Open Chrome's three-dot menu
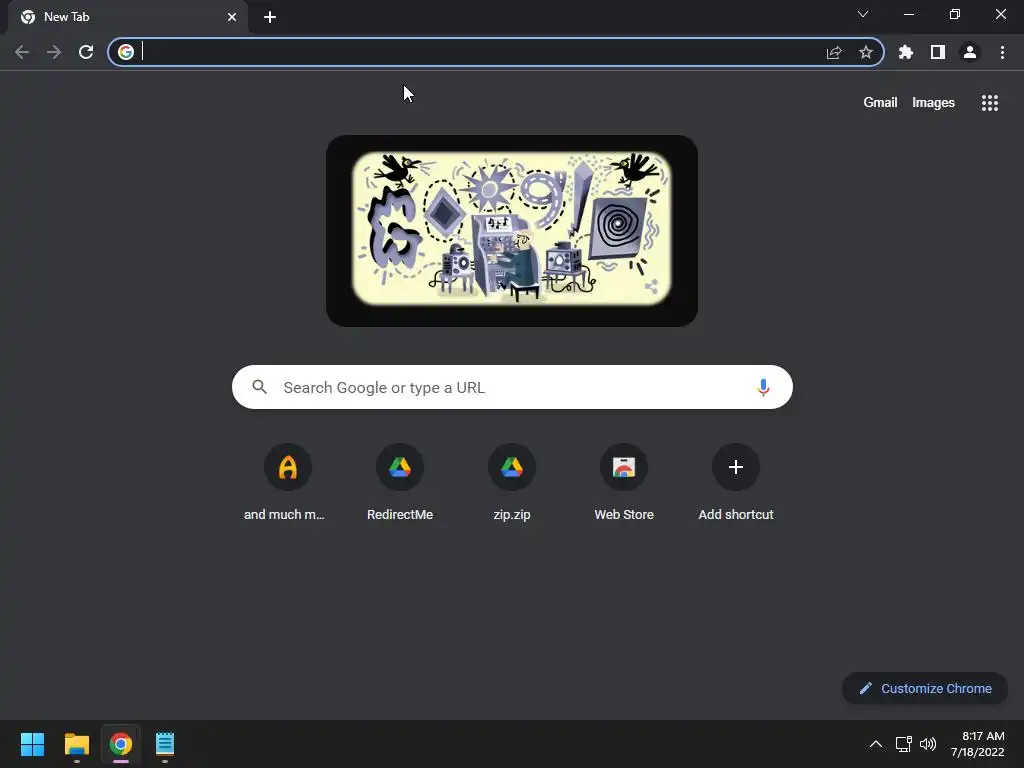Viewport: 1024px width, 768px height. click(1002, 52)
